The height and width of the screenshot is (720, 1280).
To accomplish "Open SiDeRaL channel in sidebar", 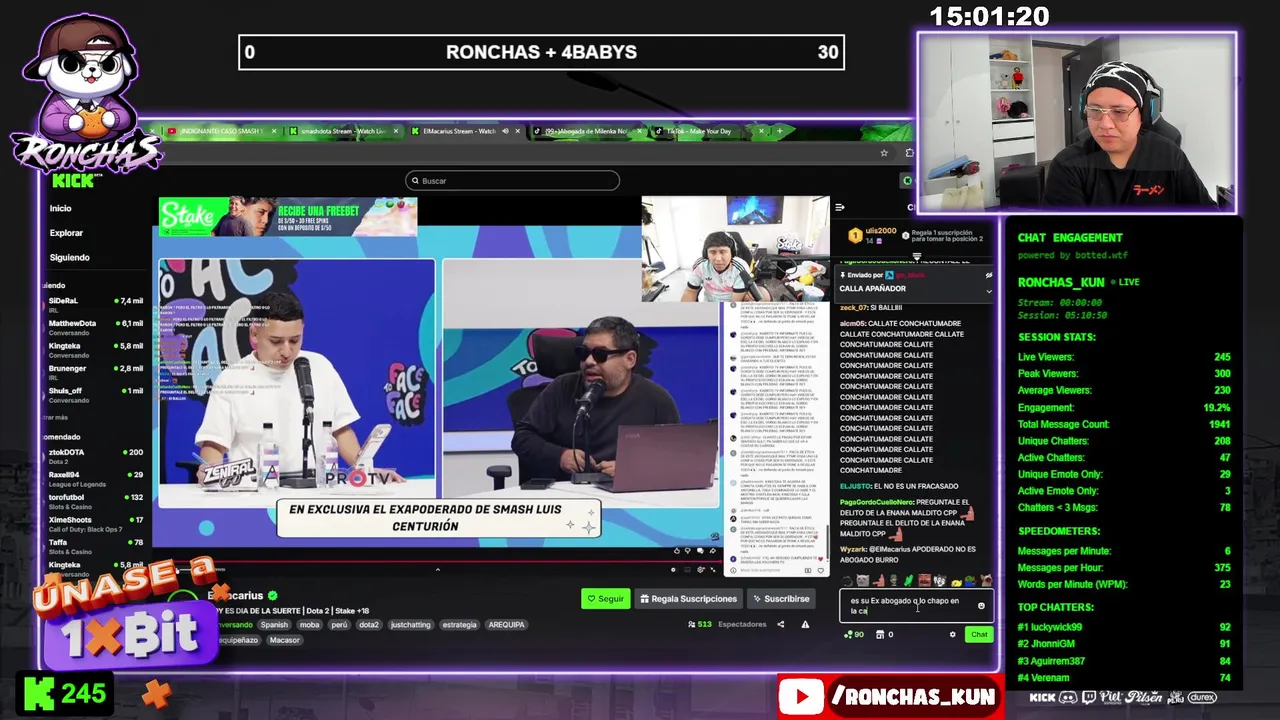I will (96, 304).
